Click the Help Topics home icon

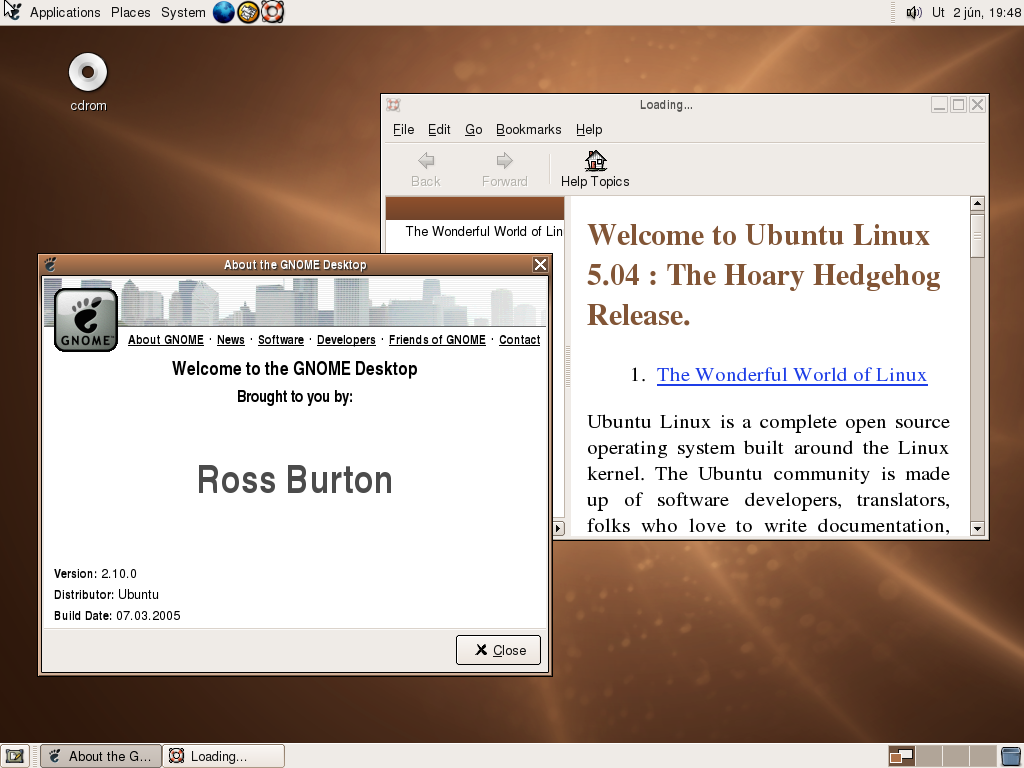pos(595,161)
